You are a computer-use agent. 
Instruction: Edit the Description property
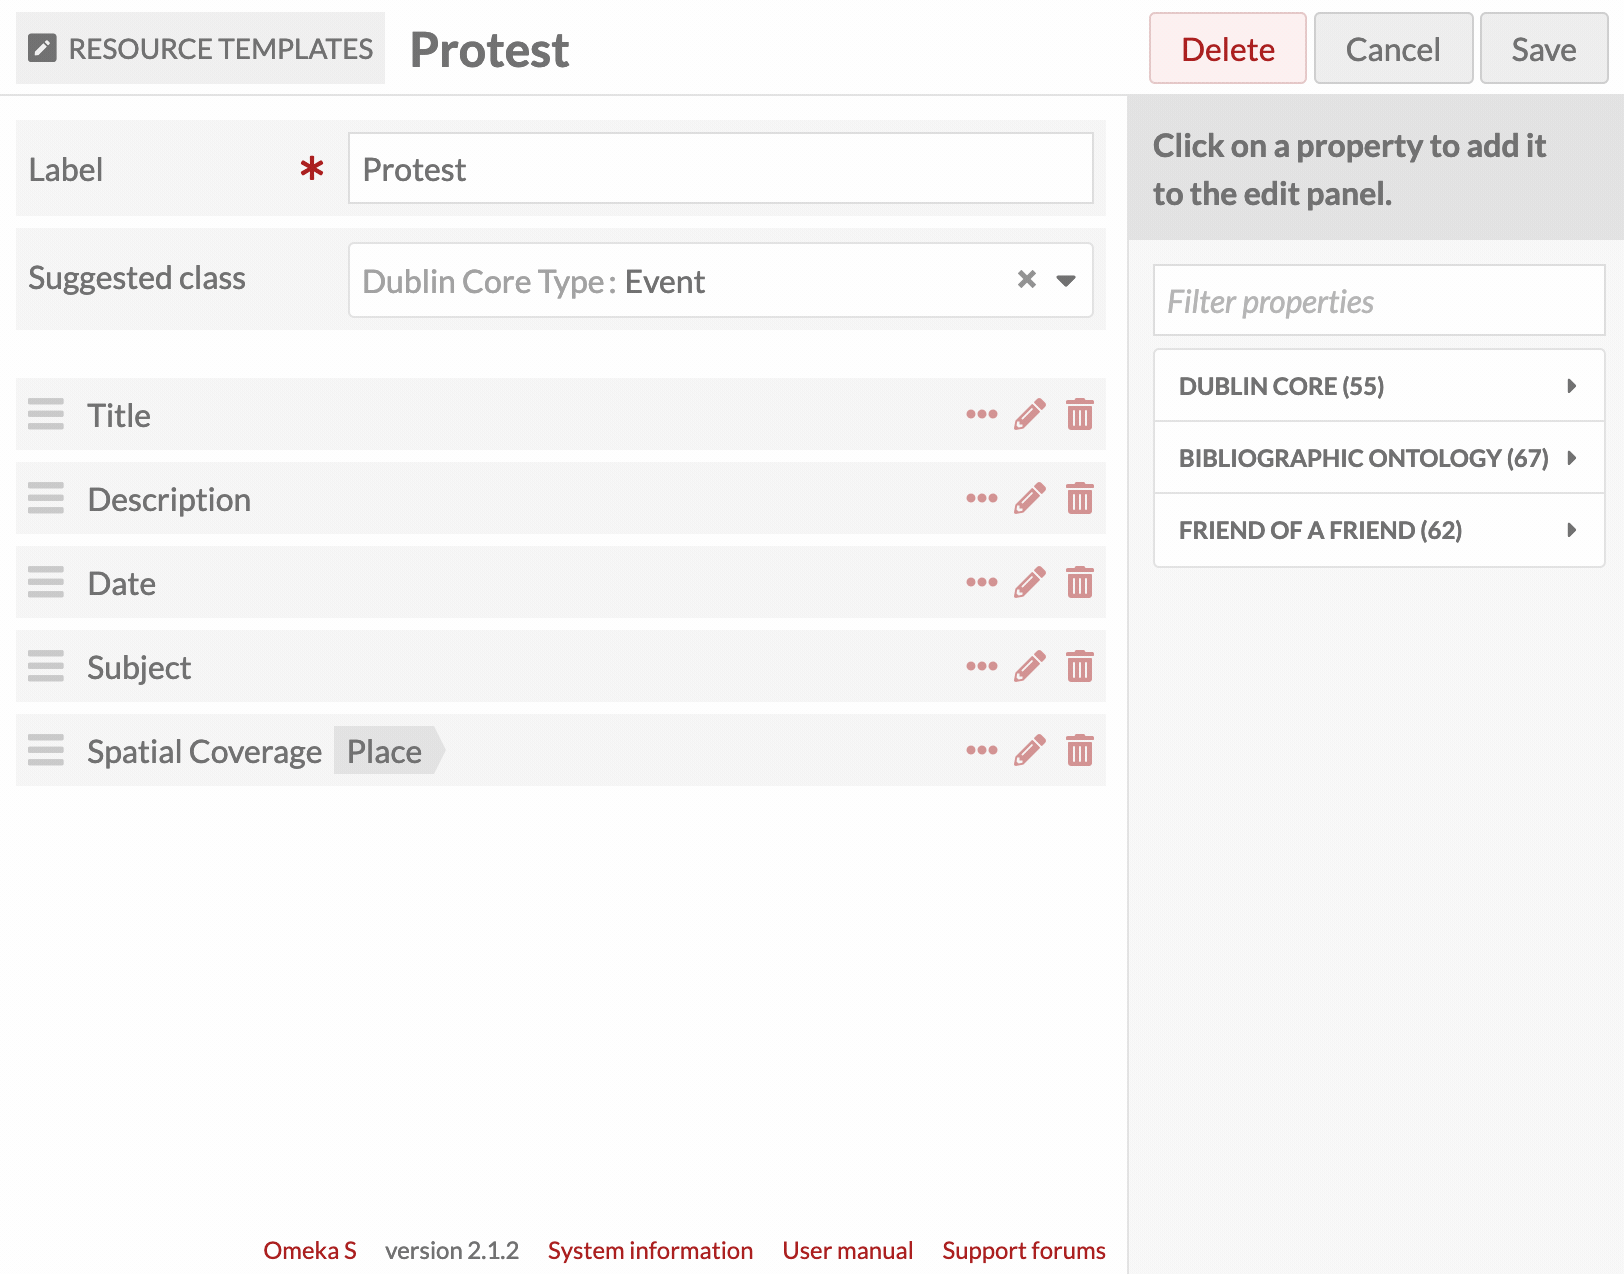[1030, 498]
